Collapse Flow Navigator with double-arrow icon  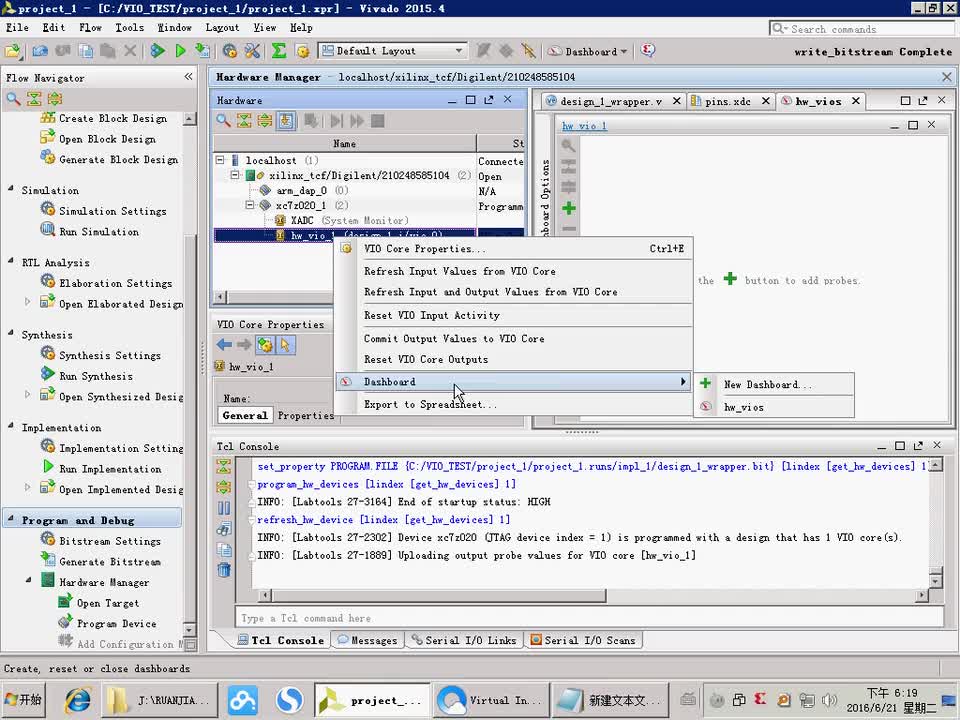(x=189, y=77)
